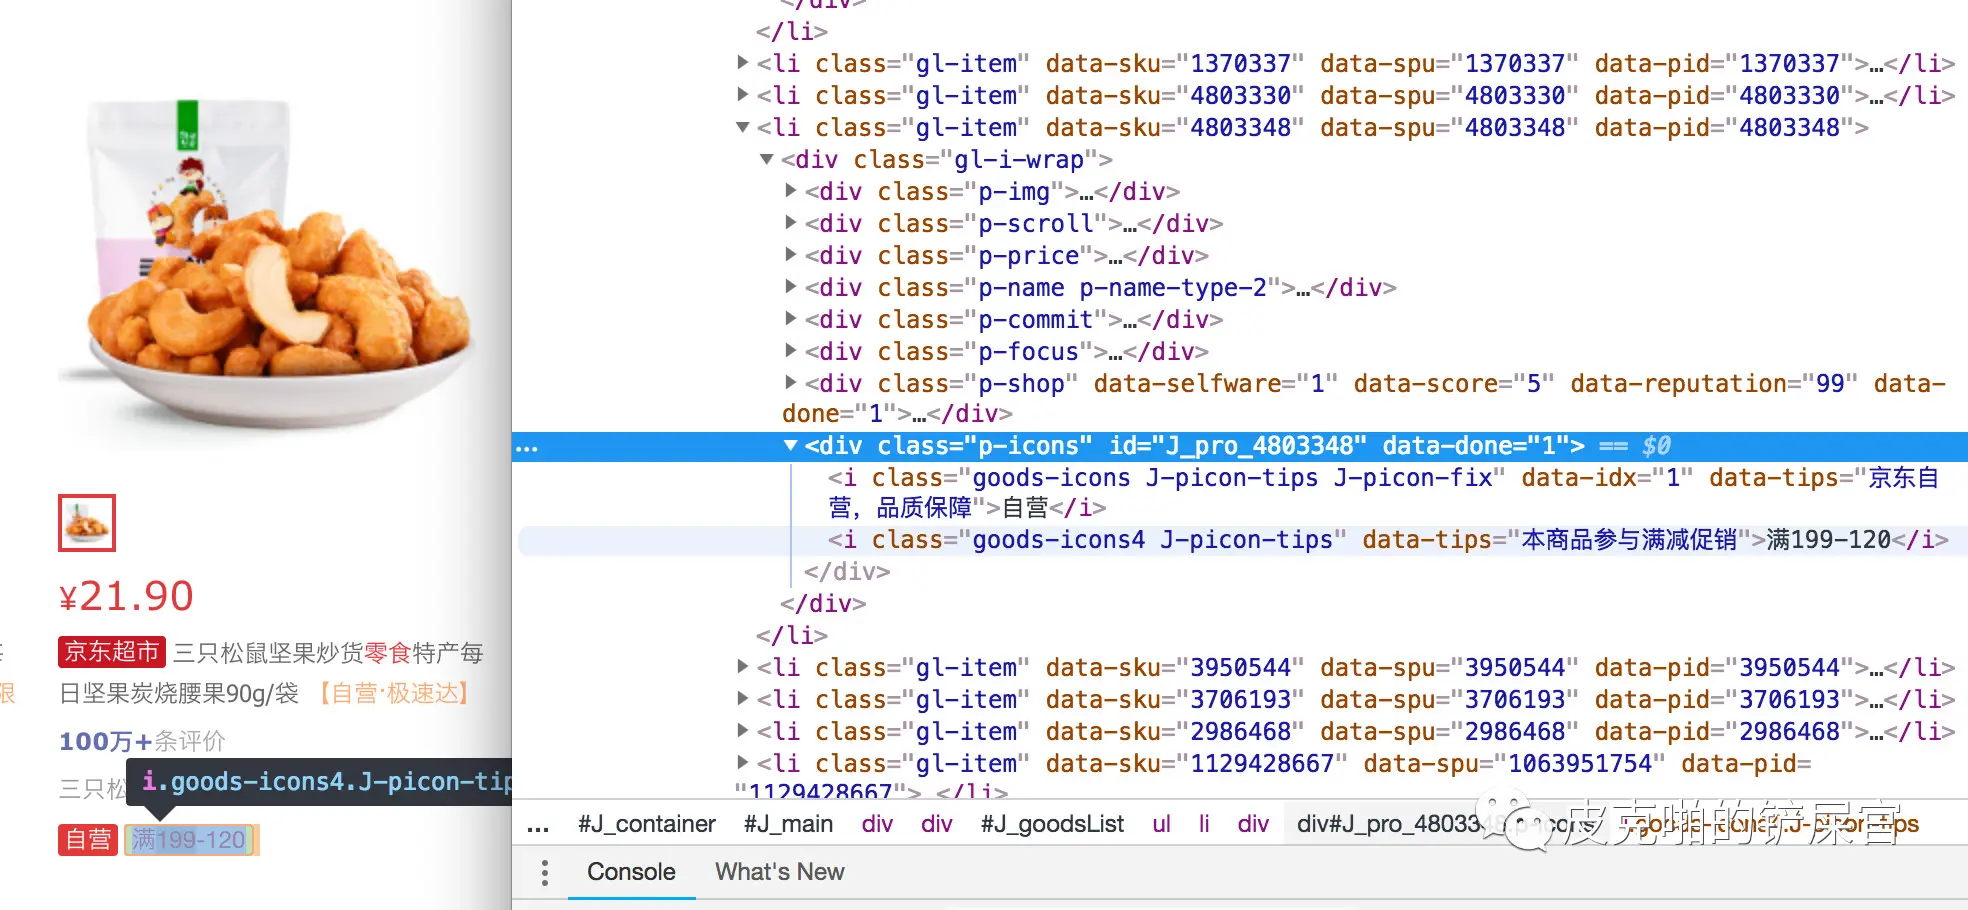Expand the p-focus div node
This screenshot has height=910, width=1968.
tap(791, 351)
